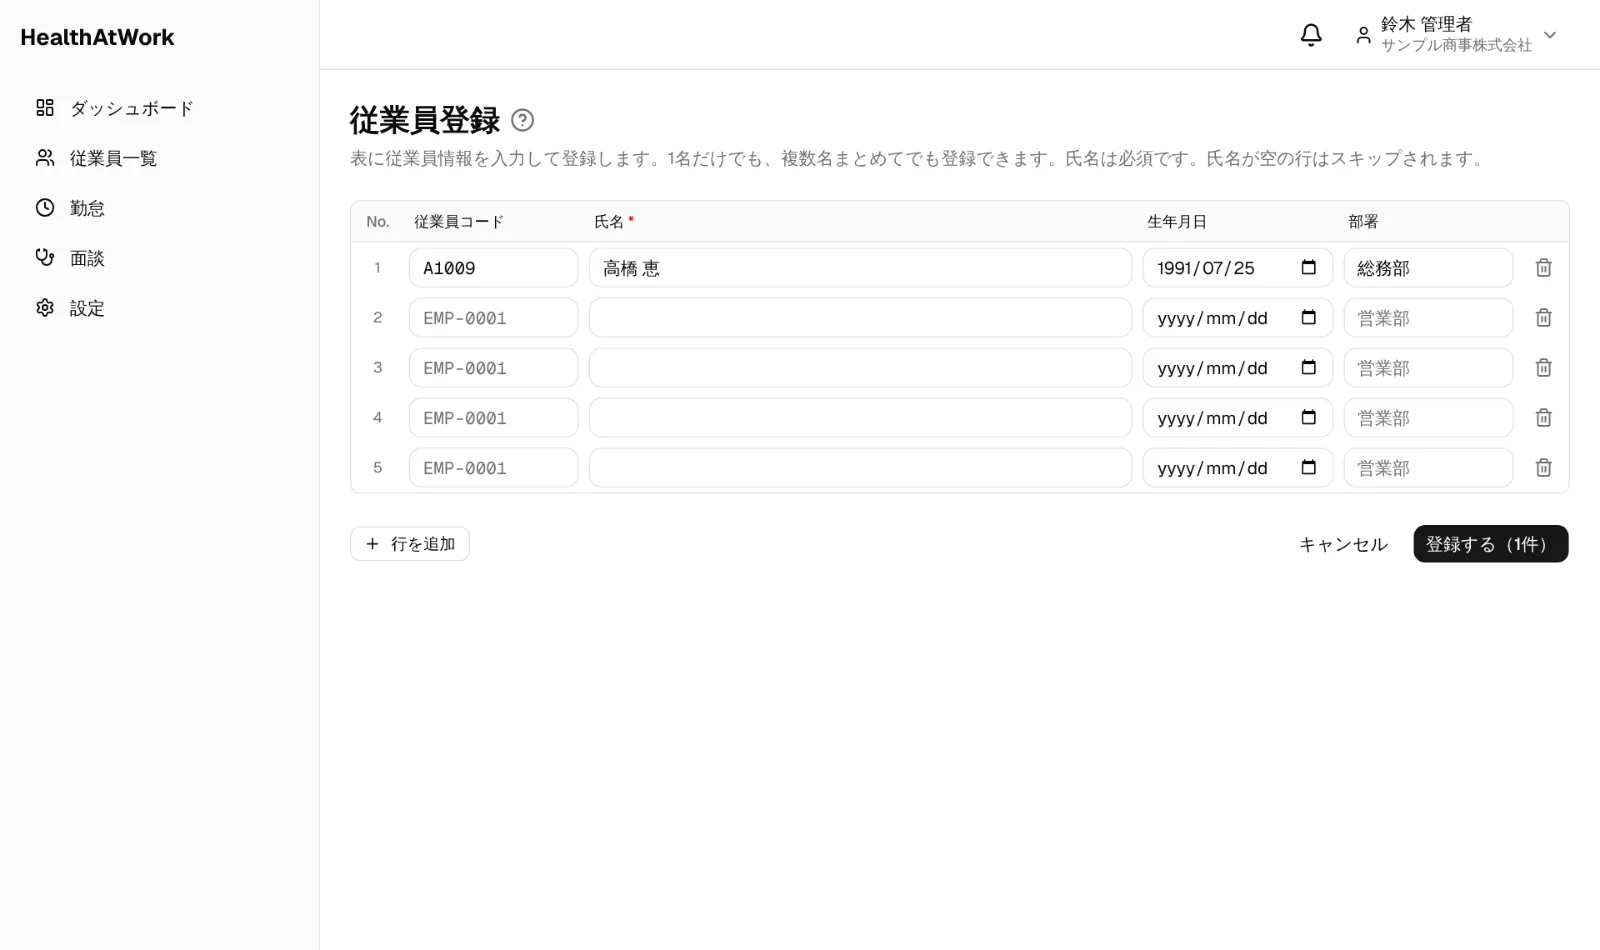Viewport: 1600px width, 950px height.
Task: Click 登録する（1件） button
Action: click(x=1490, y=544)
